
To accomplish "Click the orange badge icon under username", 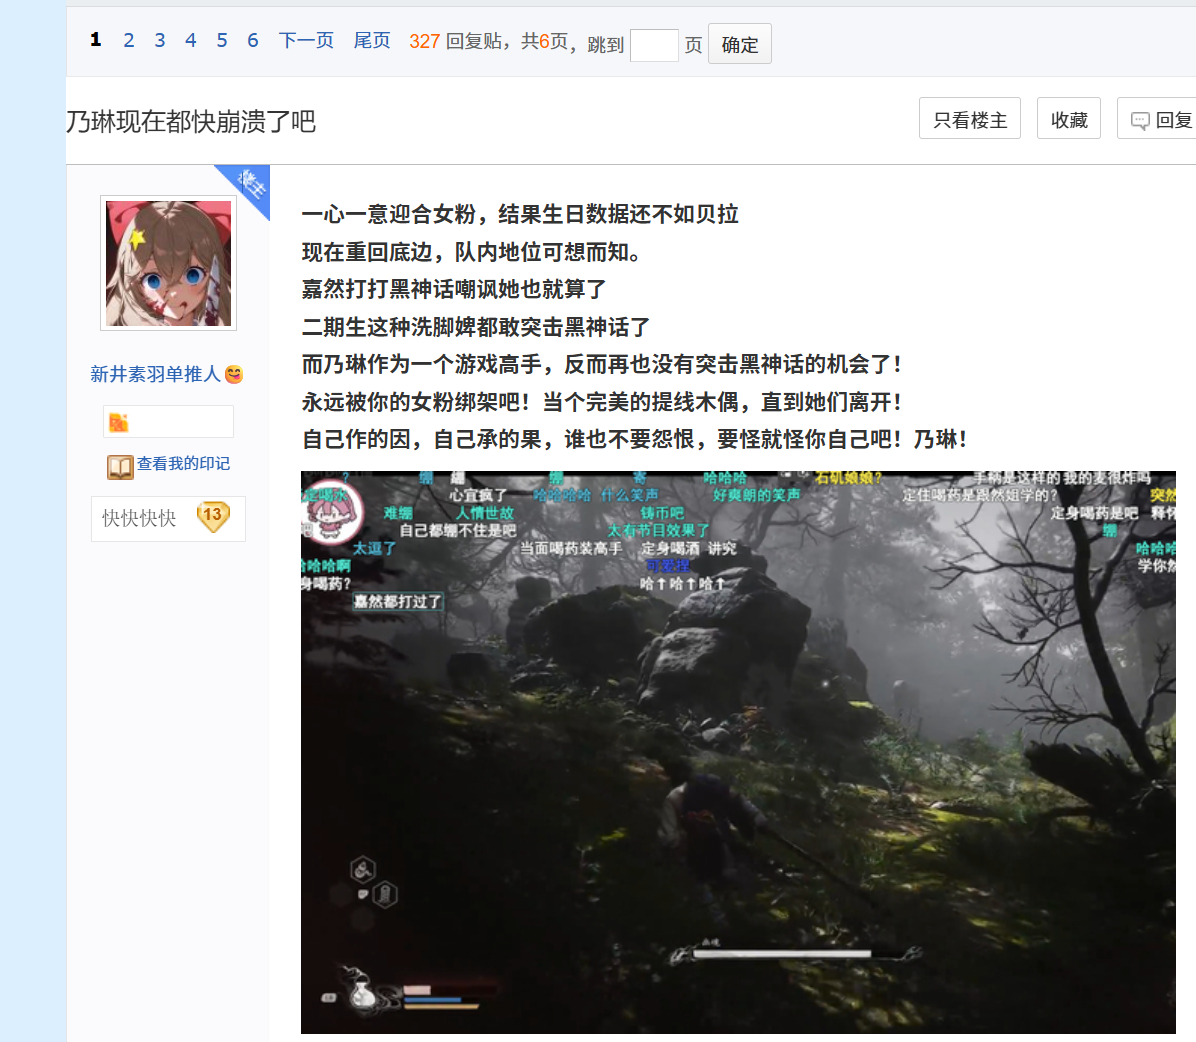I will [x=118, y=422].
